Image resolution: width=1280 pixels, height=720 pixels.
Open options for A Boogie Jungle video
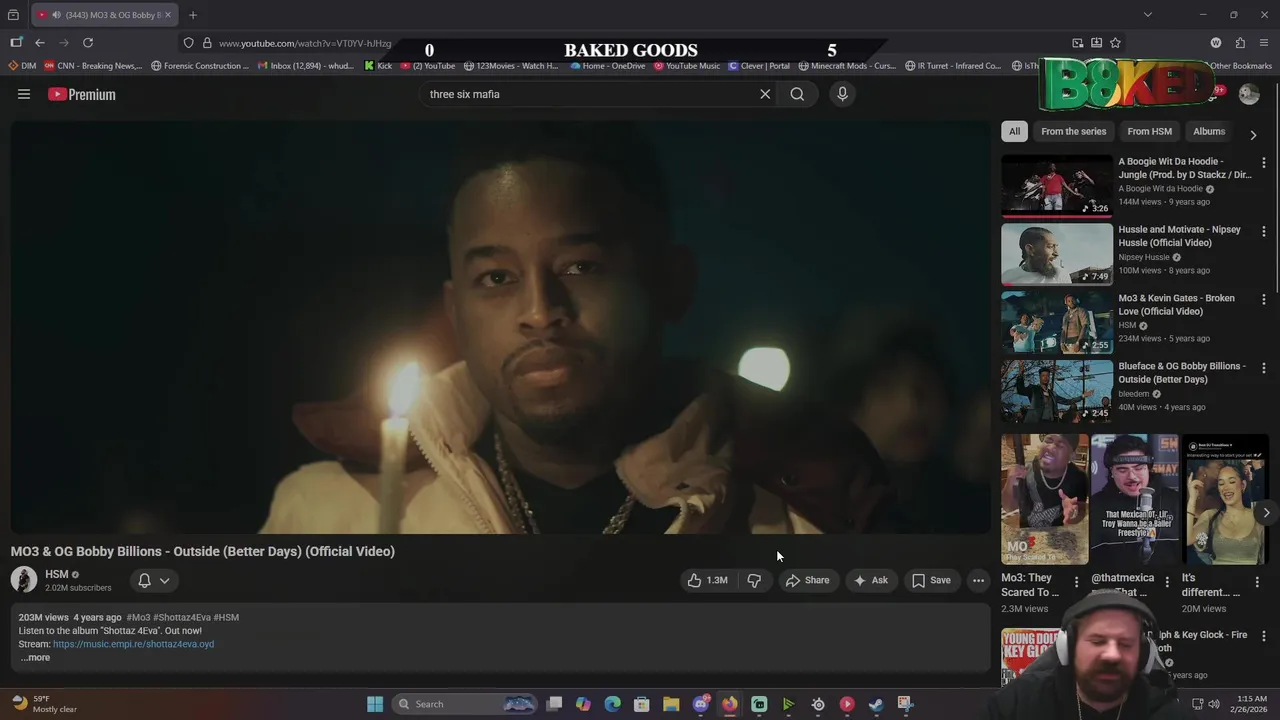1263,163
